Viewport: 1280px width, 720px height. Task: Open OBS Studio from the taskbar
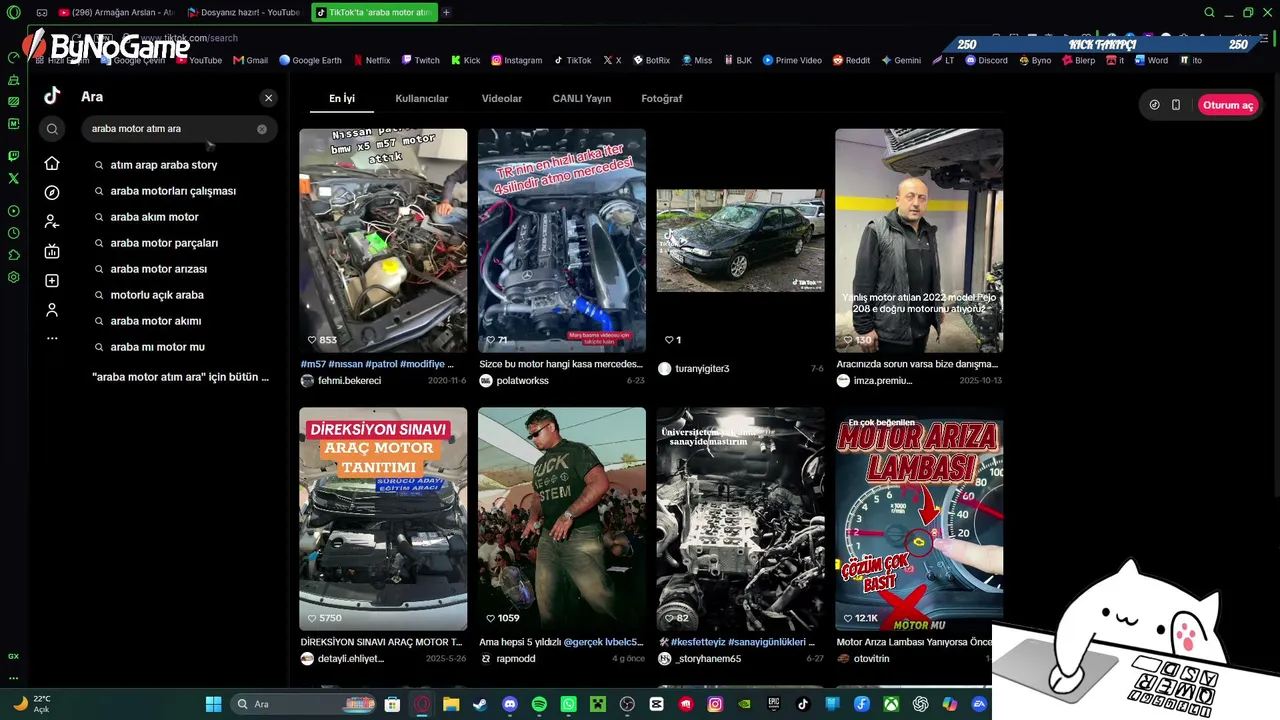(627, 704)
